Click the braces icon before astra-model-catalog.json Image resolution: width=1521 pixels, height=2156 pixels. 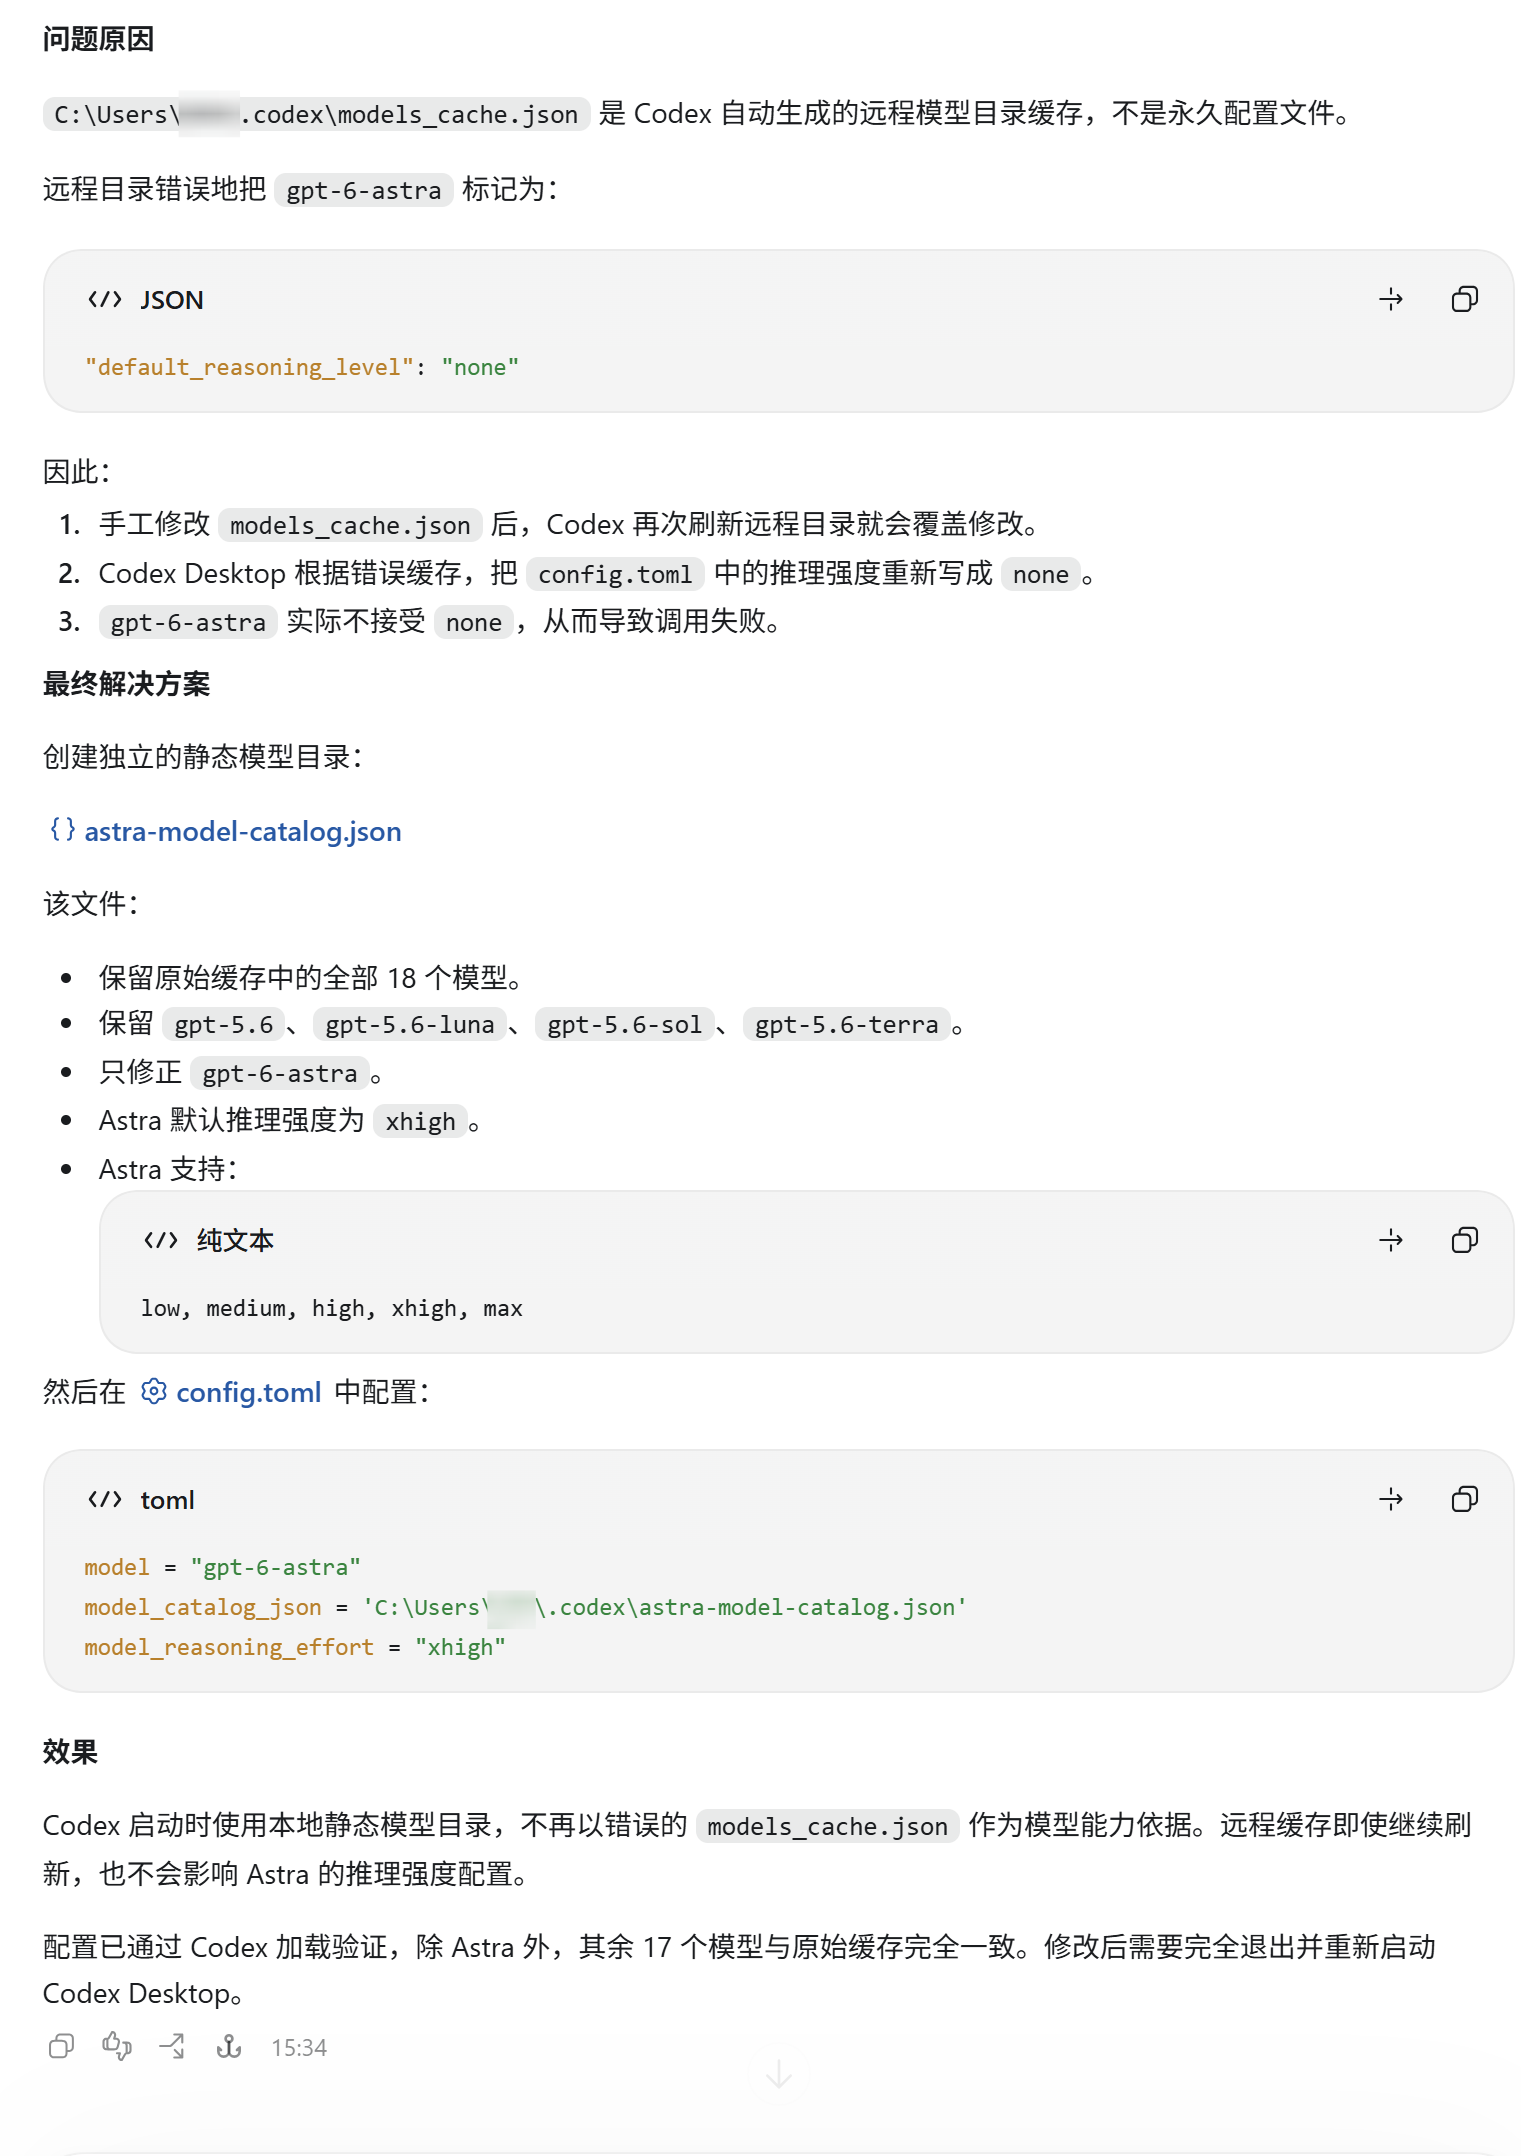(x=62, y=829)
